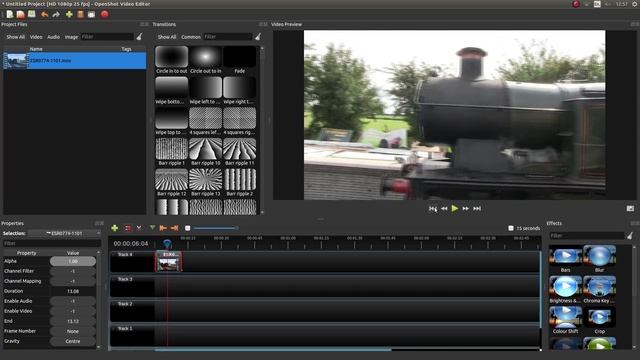
Task: Show All transitions
Action: pos(167,37)
